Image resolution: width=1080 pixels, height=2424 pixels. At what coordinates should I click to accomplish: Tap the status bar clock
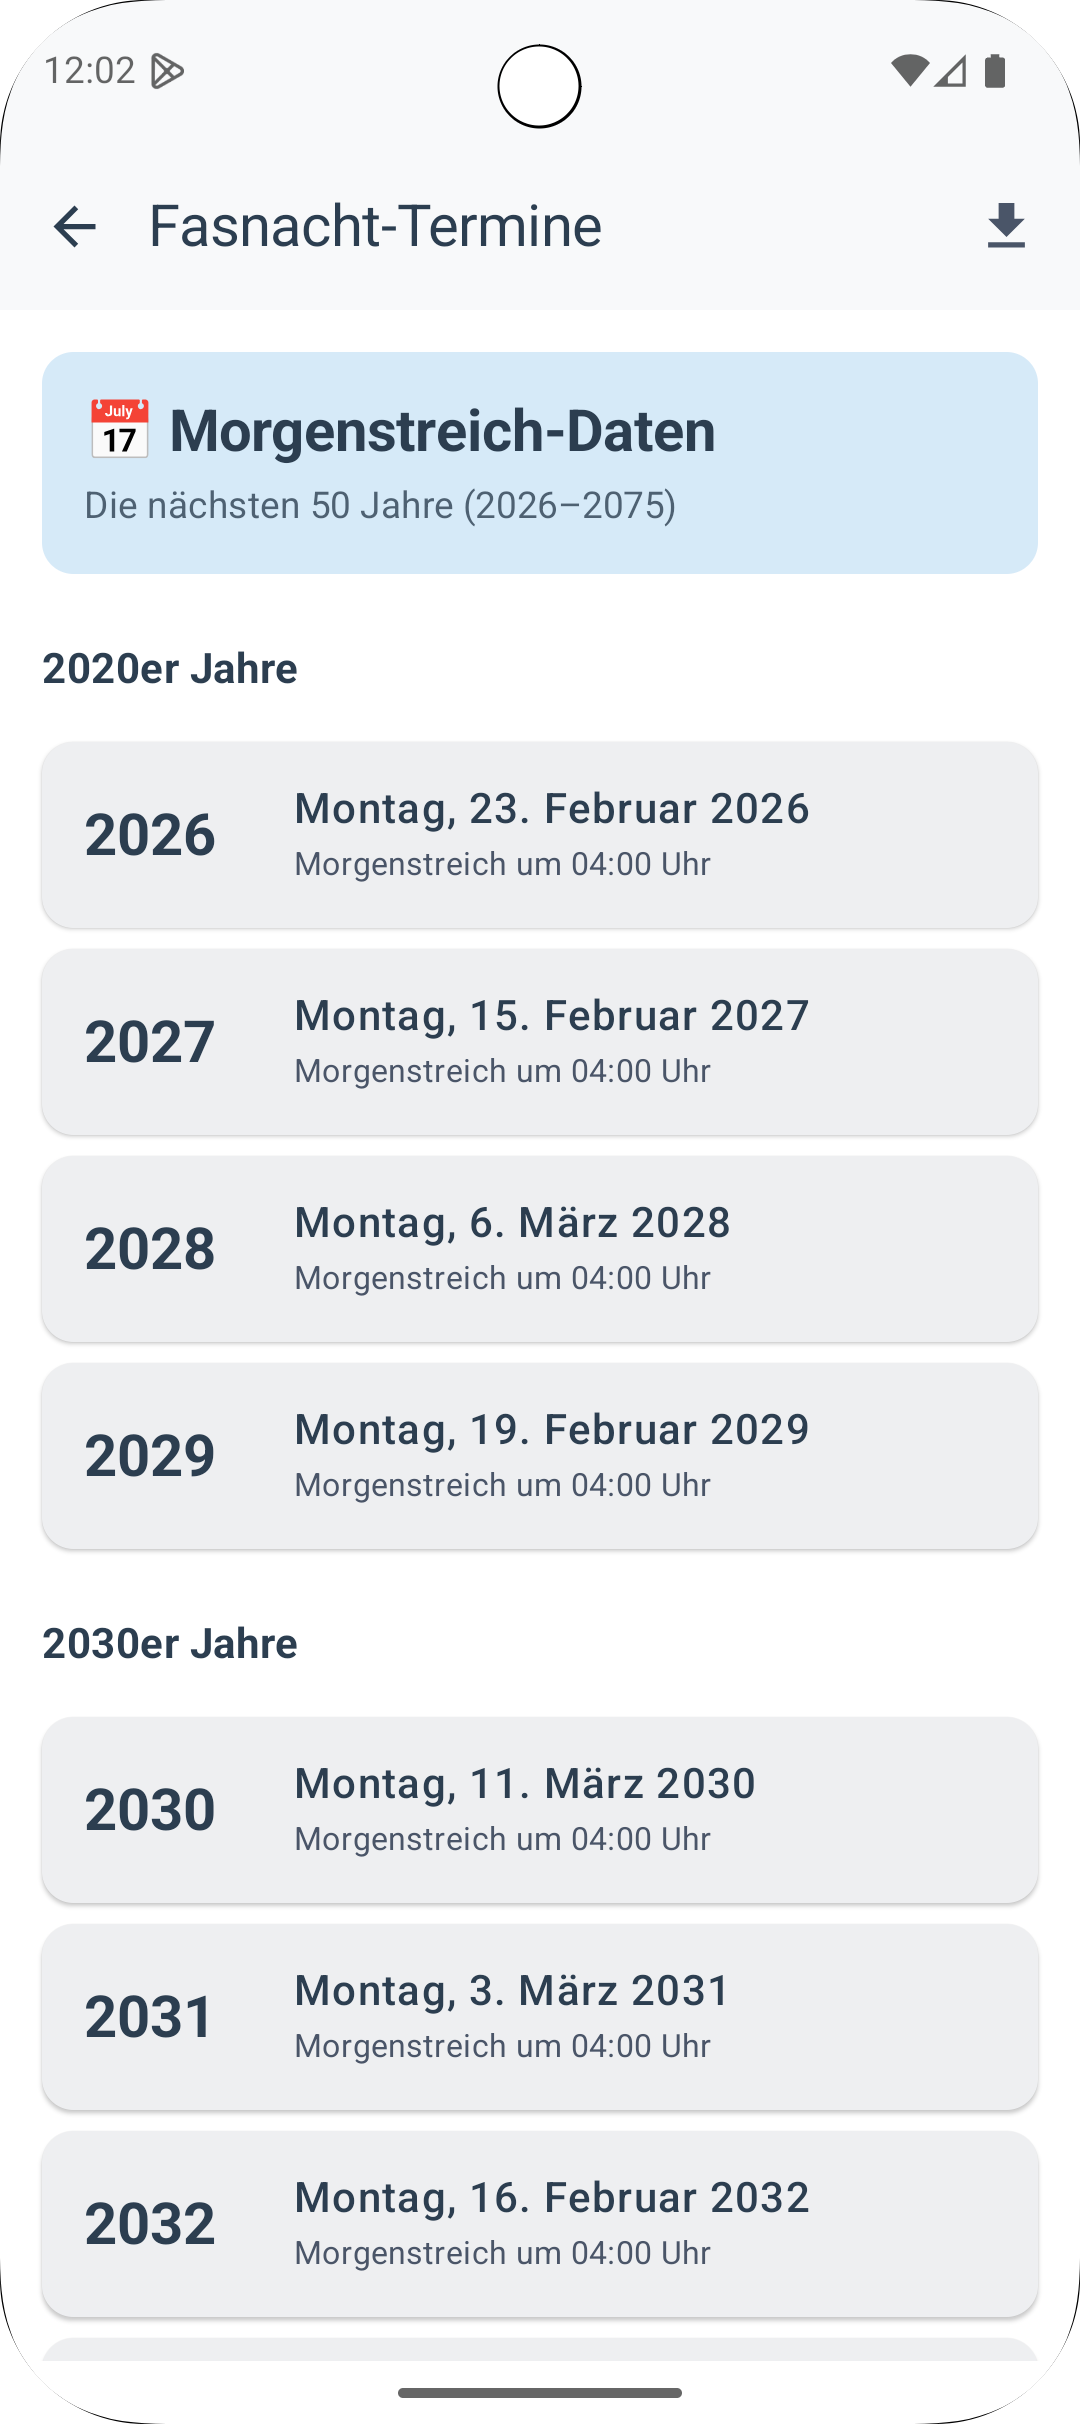90,71
